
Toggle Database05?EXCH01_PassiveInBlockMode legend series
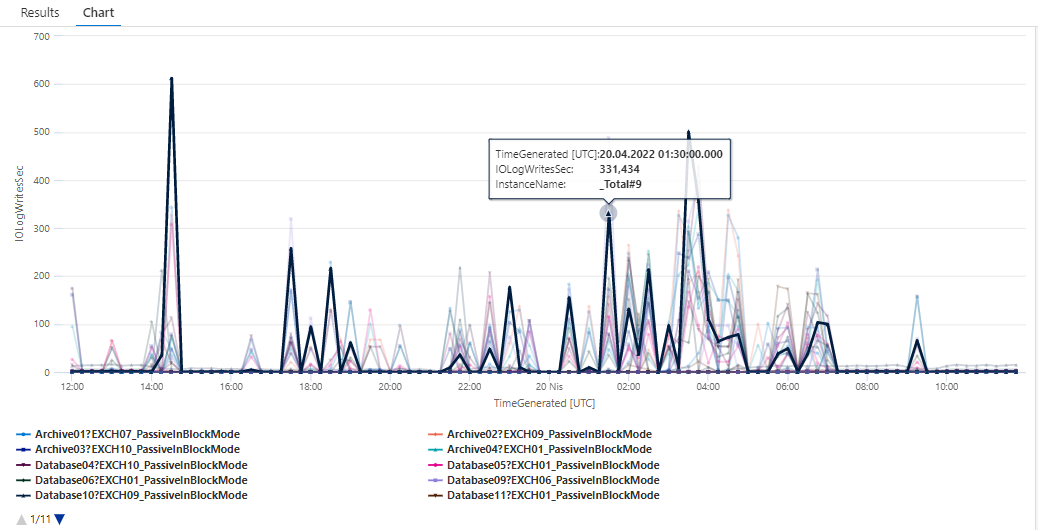tap(543, 465)
